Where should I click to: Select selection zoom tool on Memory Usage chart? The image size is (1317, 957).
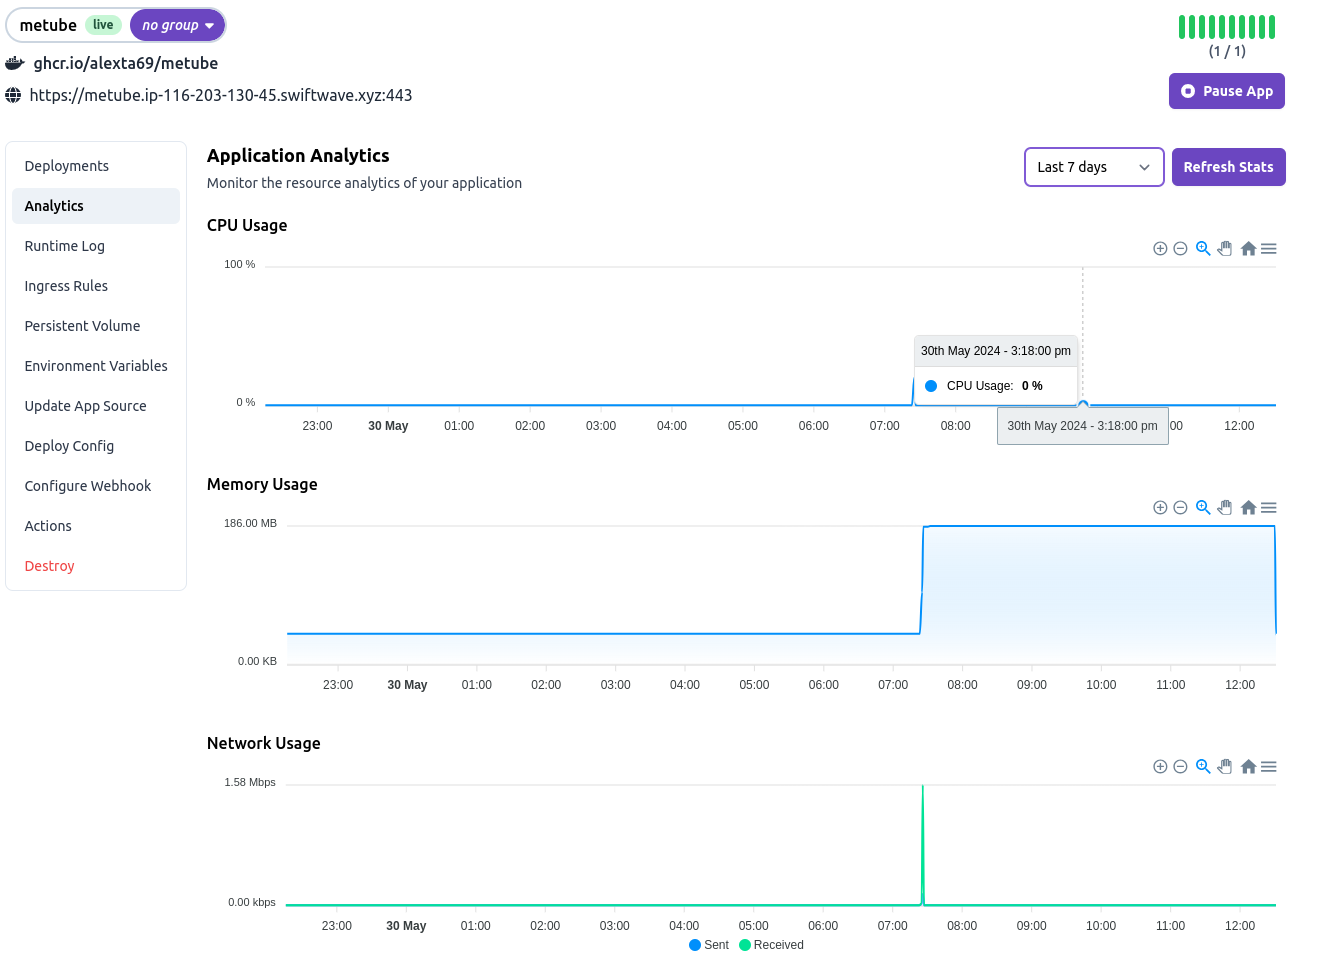(1203, 508)
